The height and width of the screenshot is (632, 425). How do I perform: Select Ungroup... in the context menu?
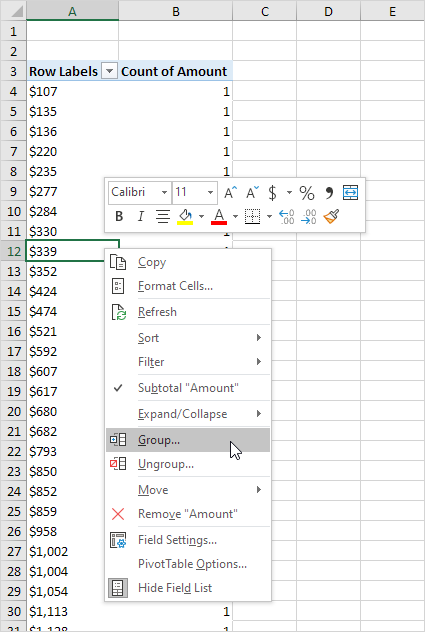[188, 464]
